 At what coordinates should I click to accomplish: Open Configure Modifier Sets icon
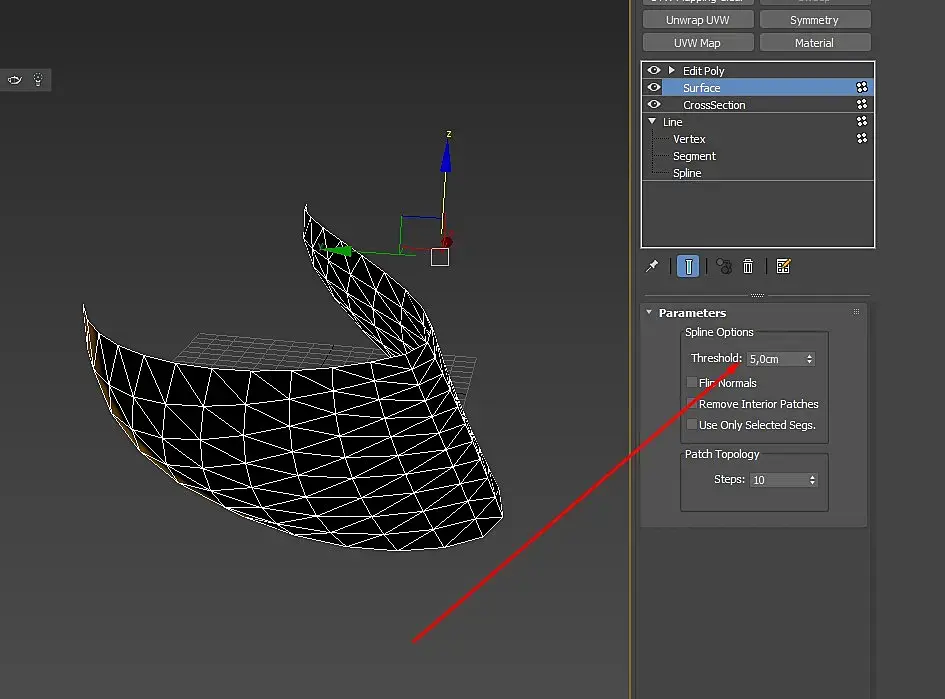783,266
